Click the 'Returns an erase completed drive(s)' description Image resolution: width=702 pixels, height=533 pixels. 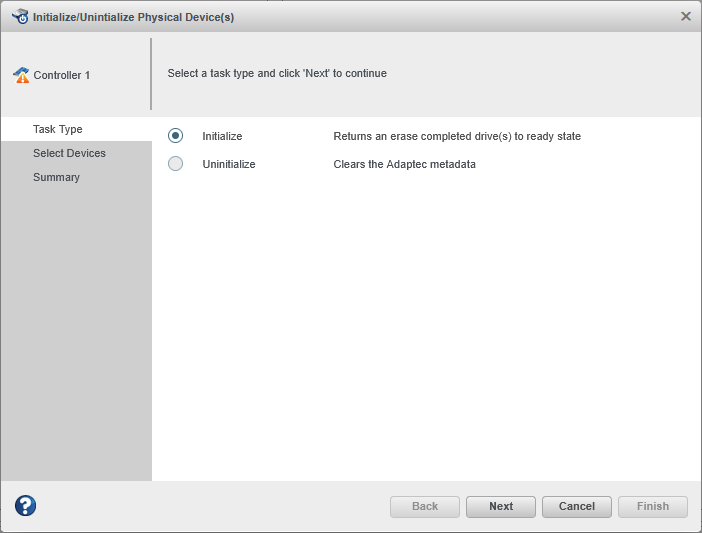click(x=457, y=136)
